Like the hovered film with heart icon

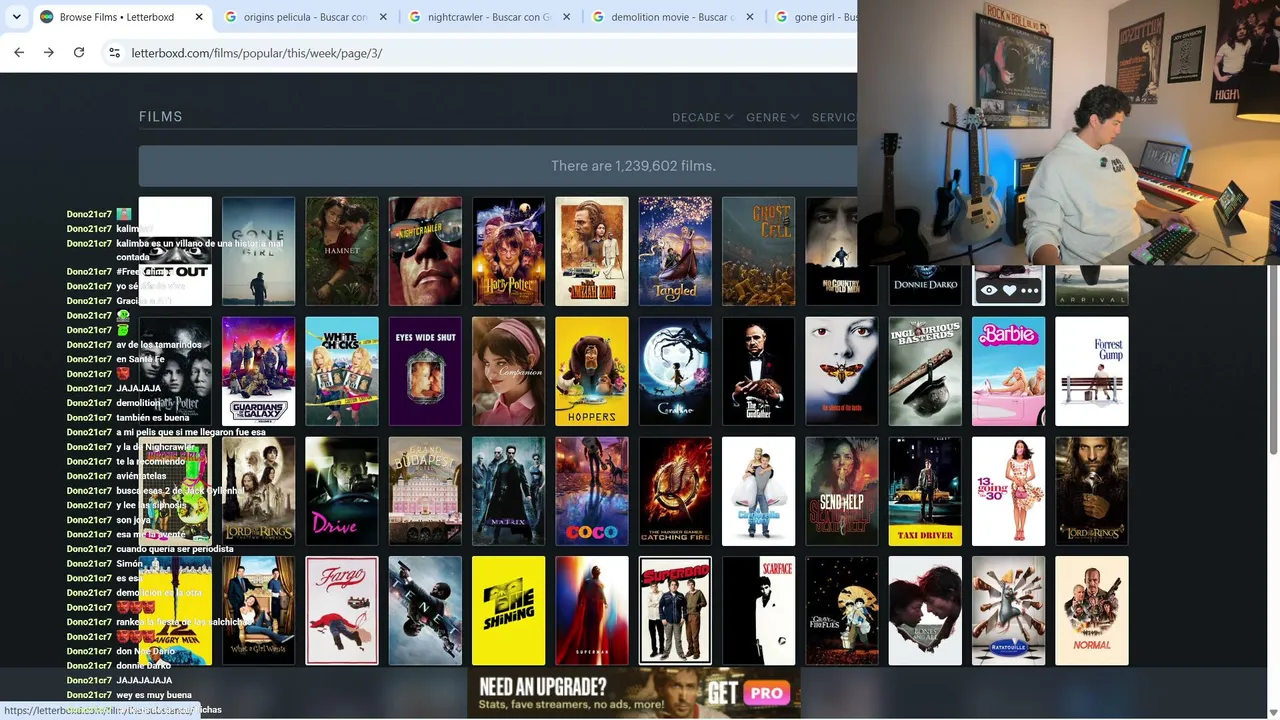[x=1009, y=291]
